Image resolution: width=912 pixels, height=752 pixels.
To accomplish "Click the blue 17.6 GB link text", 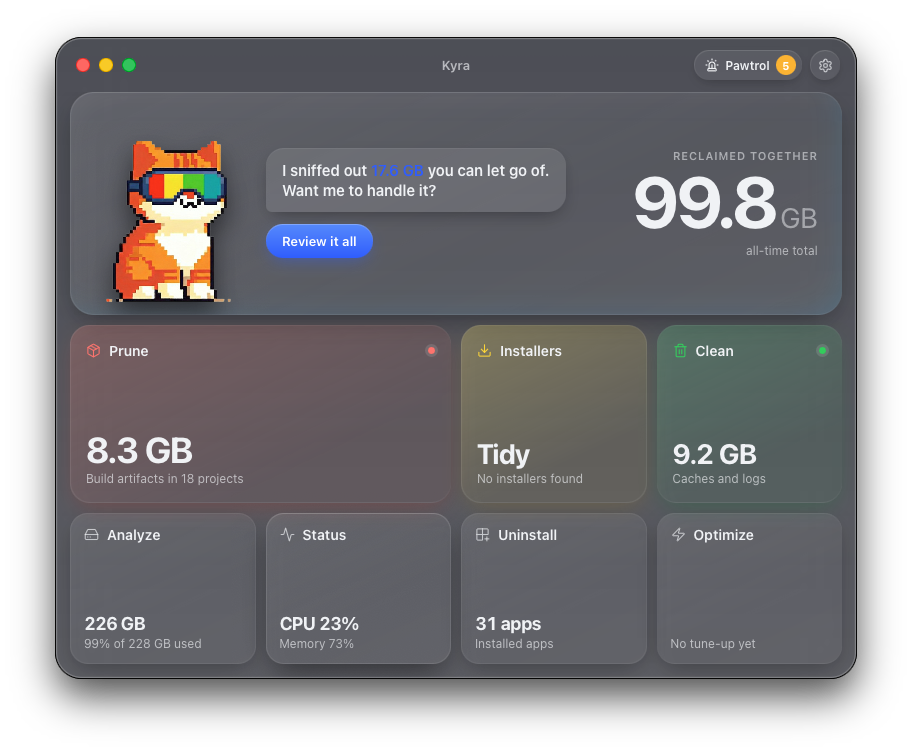I will tap(397, 170).
